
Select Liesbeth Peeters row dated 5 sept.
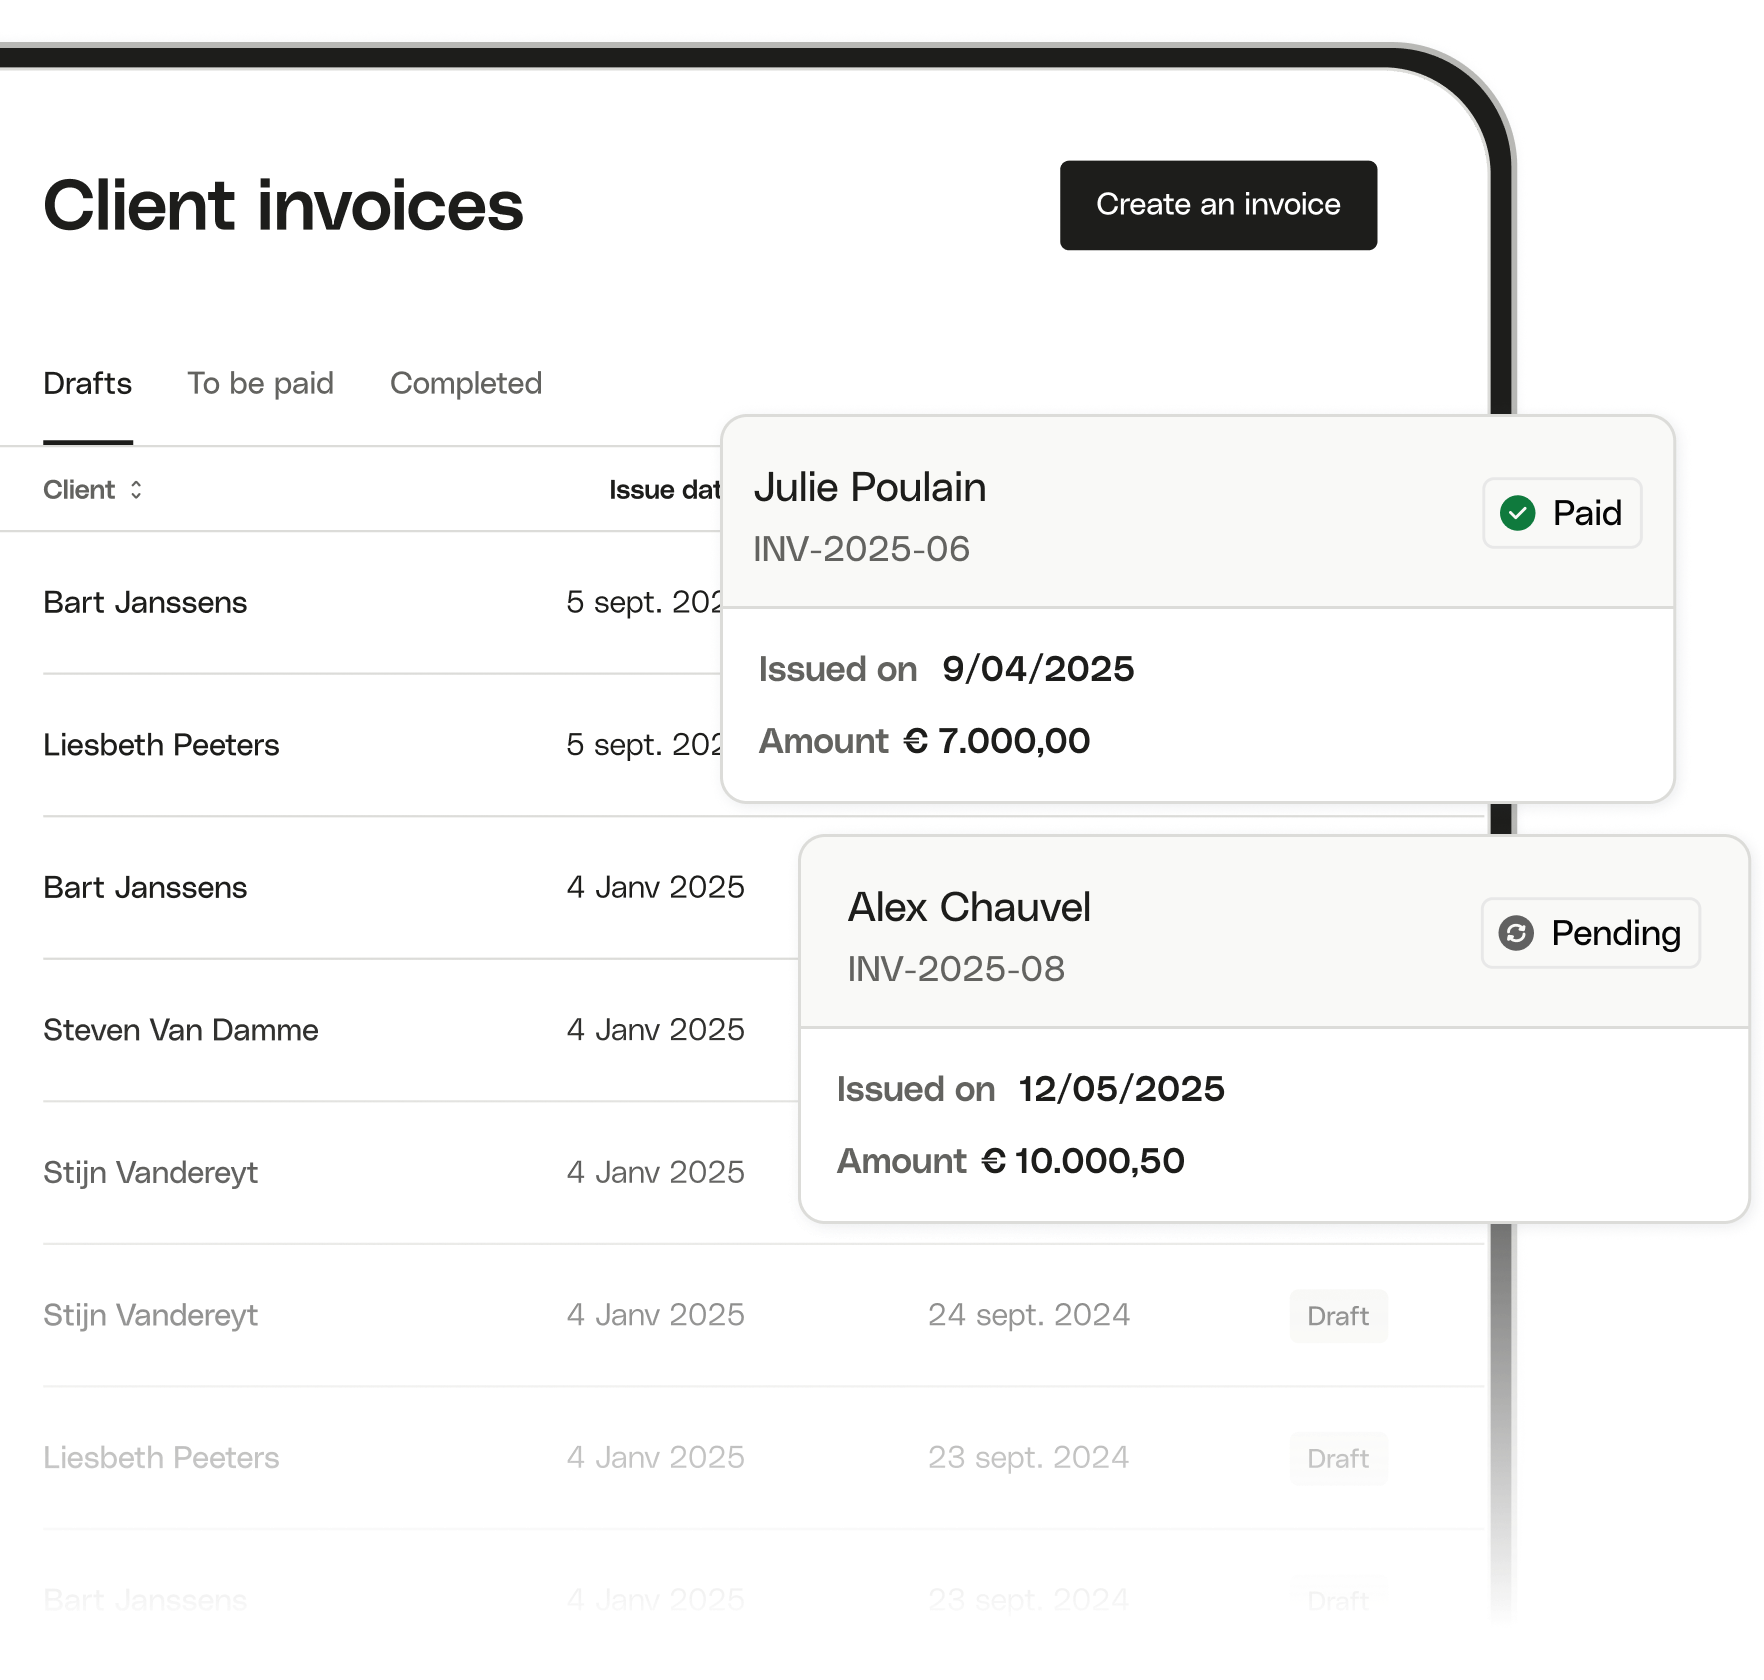pyautogui.click(x=382, y=745)
